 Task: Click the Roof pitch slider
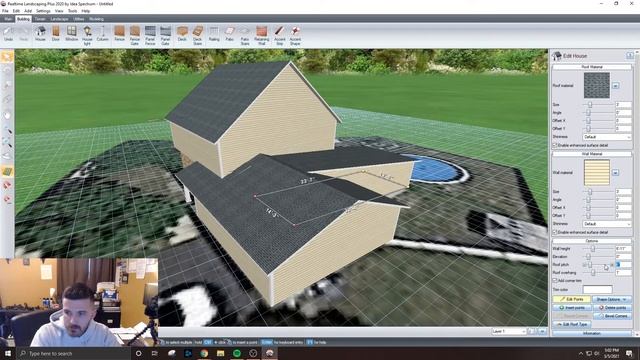(598, 264)
